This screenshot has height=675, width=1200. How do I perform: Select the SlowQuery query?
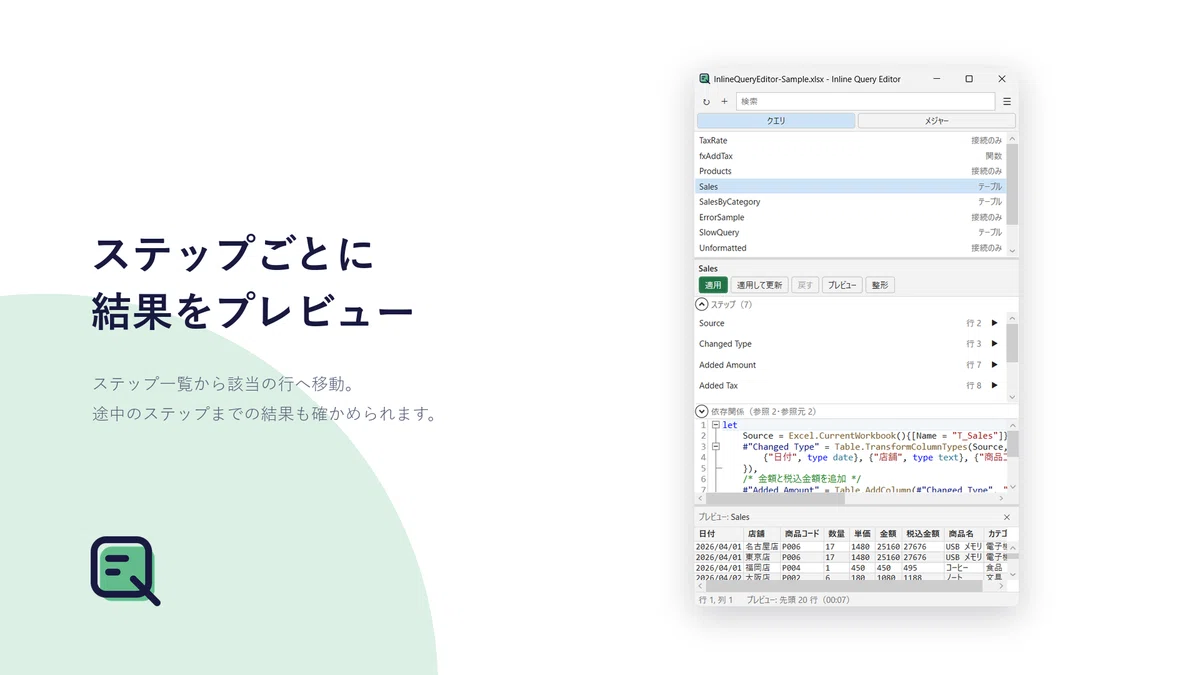[x=850, y=232]
